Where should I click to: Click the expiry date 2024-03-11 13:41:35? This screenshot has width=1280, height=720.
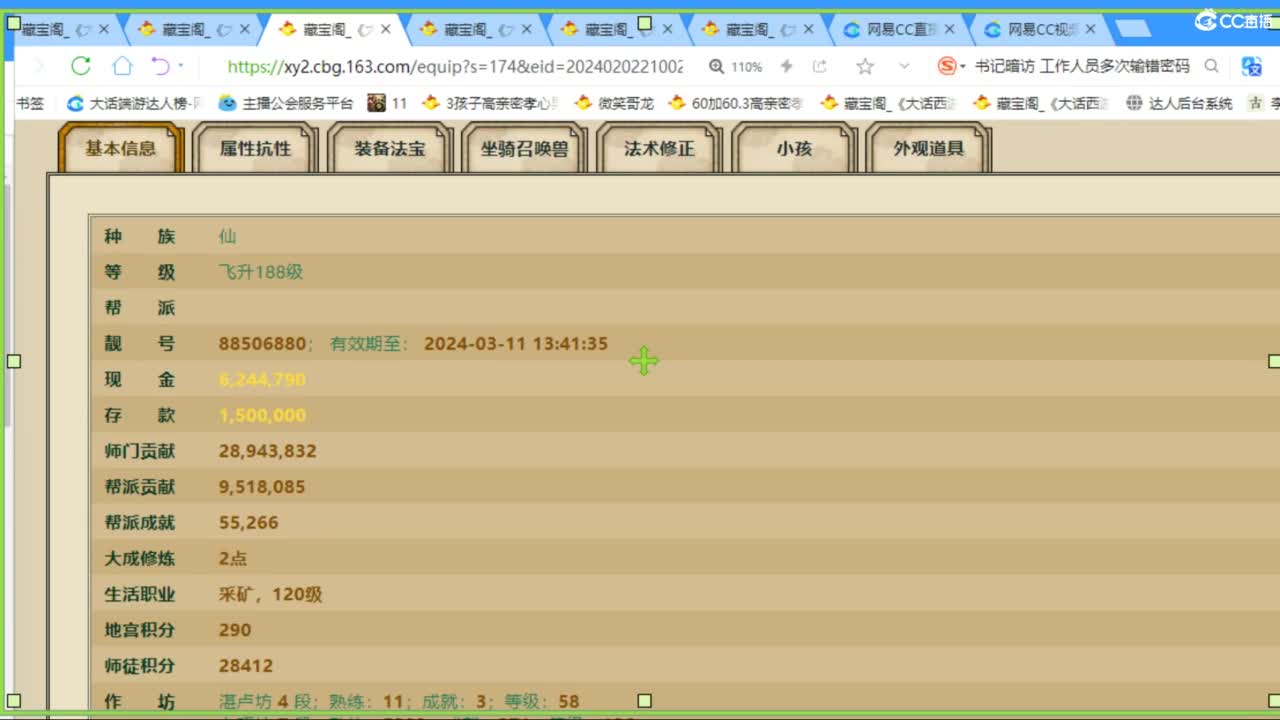(516, 343)
